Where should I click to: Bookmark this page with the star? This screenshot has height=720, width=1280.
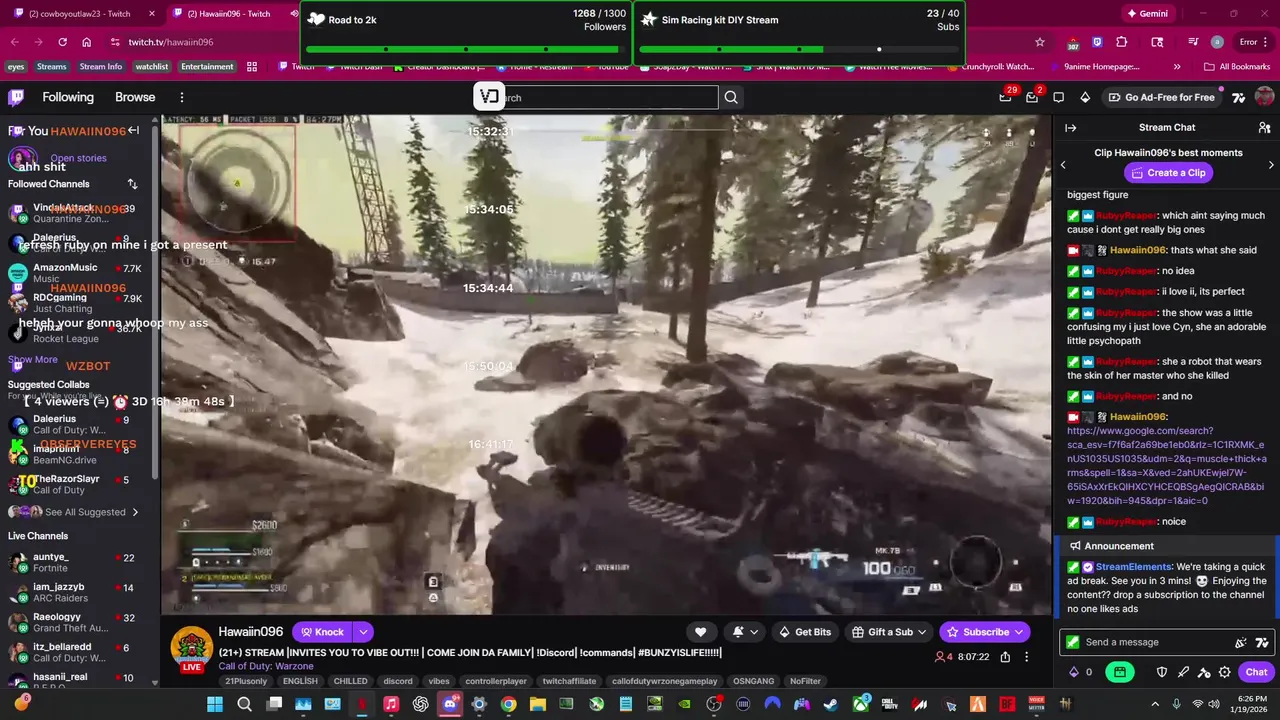coord(1040,42)
